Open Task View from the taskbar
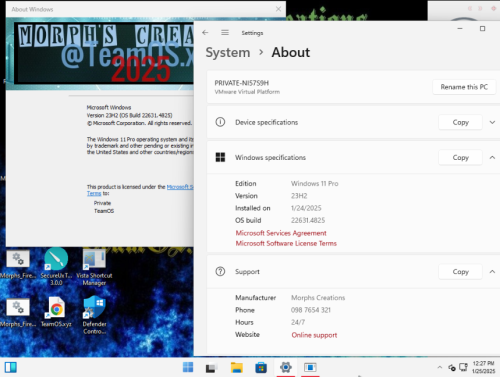Image resolution: width=500 pixels, height=377 pixels. click(x=211, y=367)
